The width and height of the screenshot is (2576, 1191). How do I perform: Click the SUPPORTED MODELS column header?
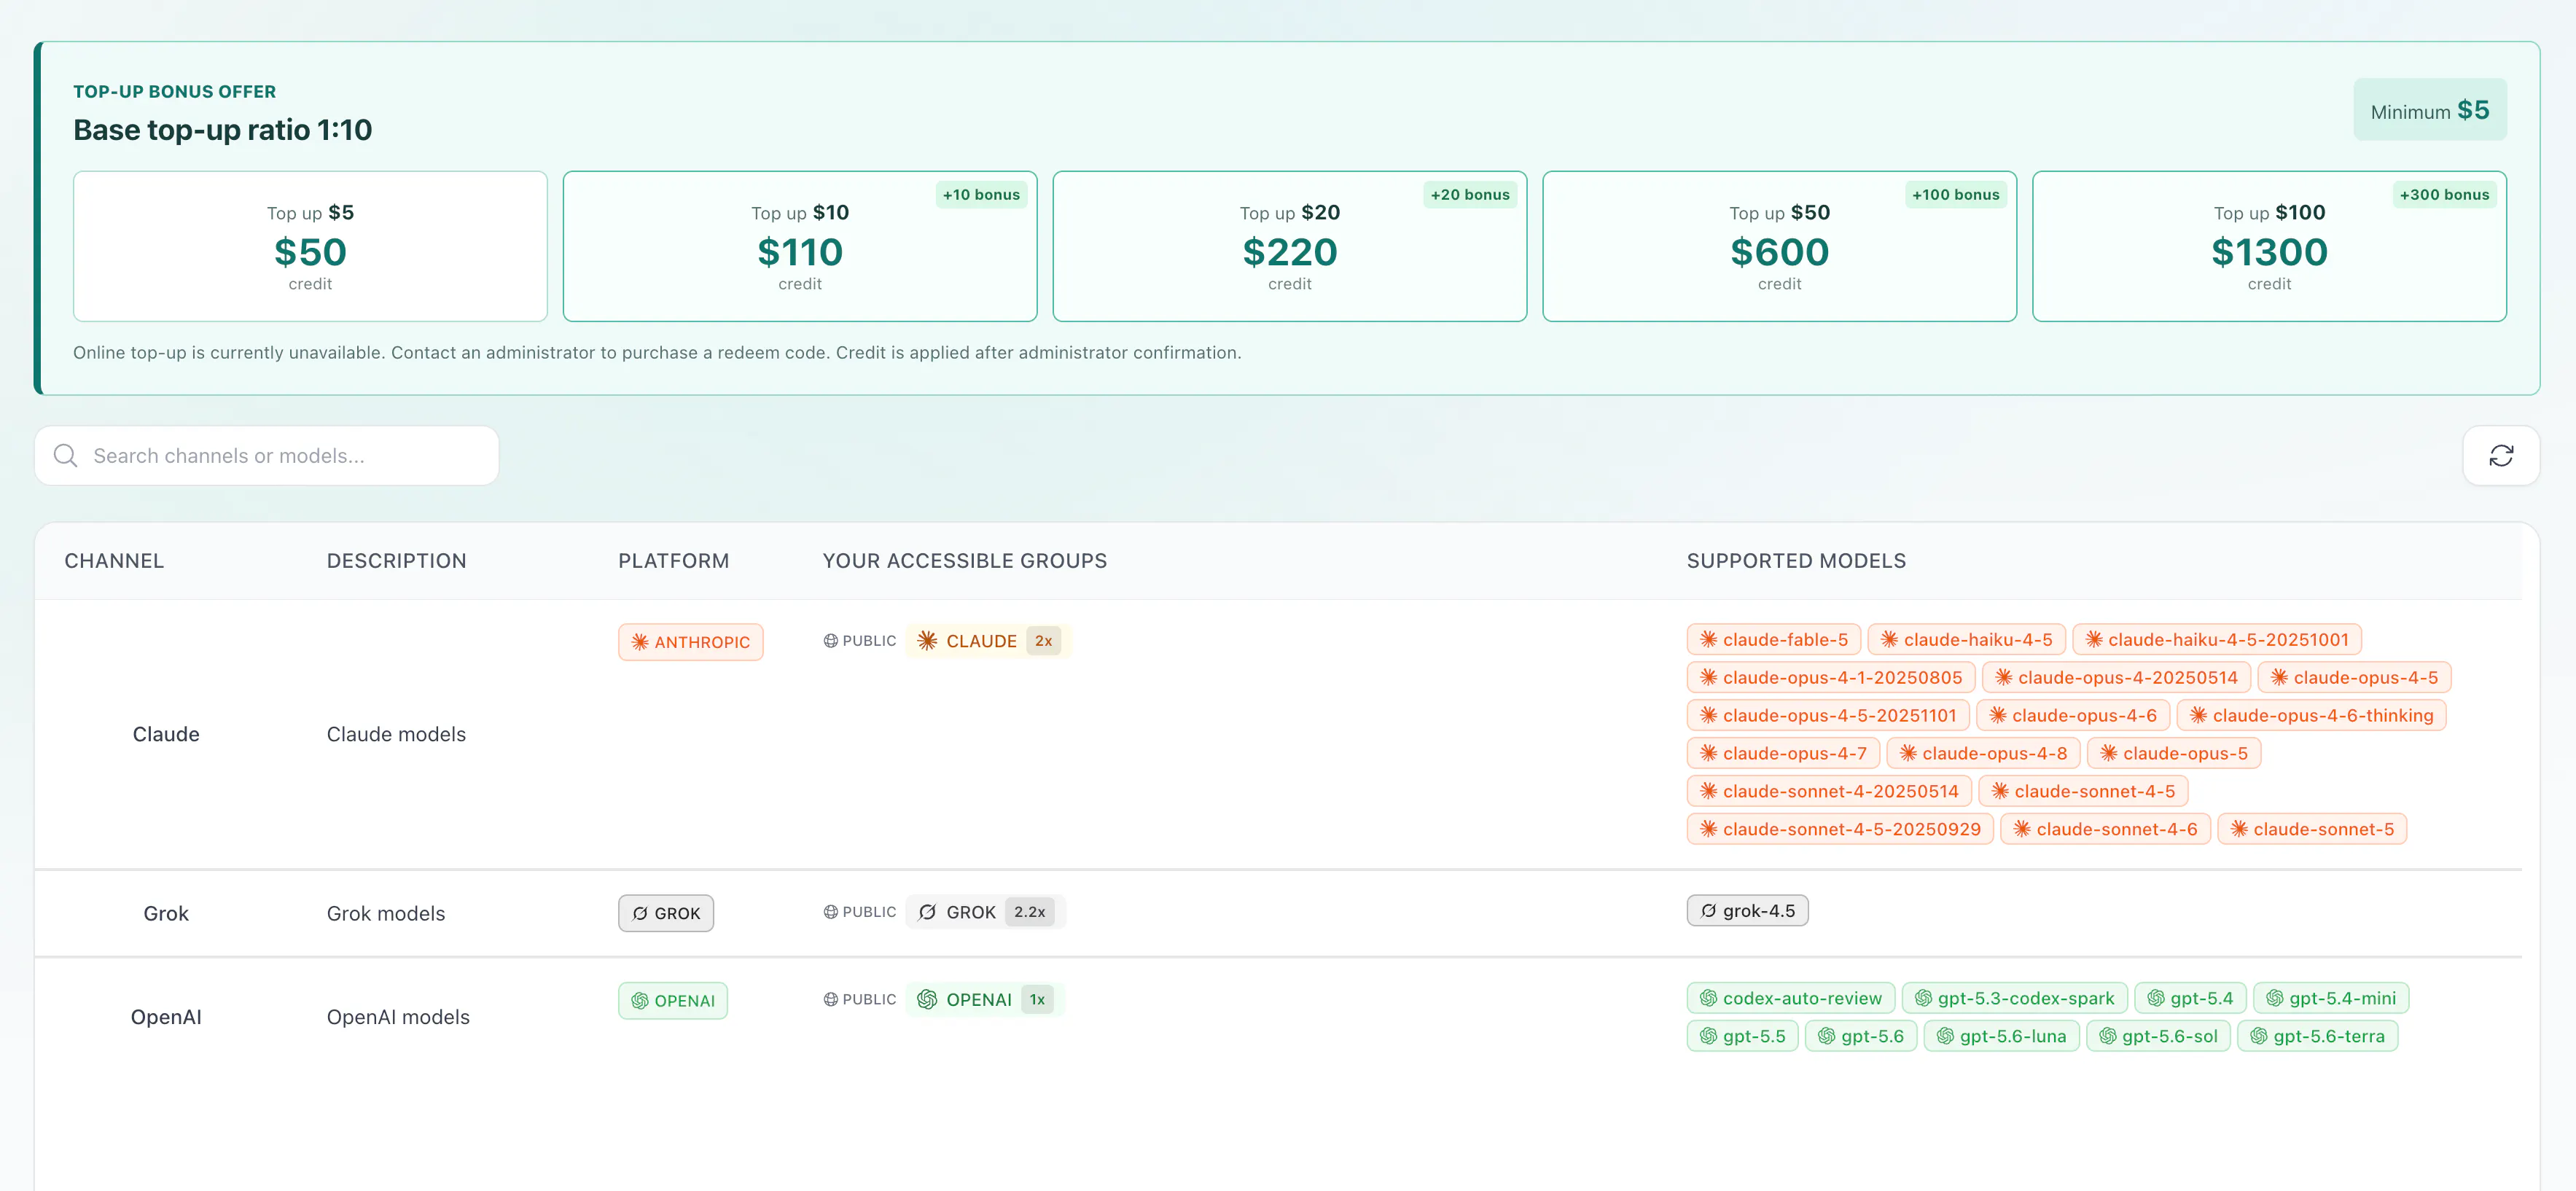pyautogui.click(x=1797, y=561)
